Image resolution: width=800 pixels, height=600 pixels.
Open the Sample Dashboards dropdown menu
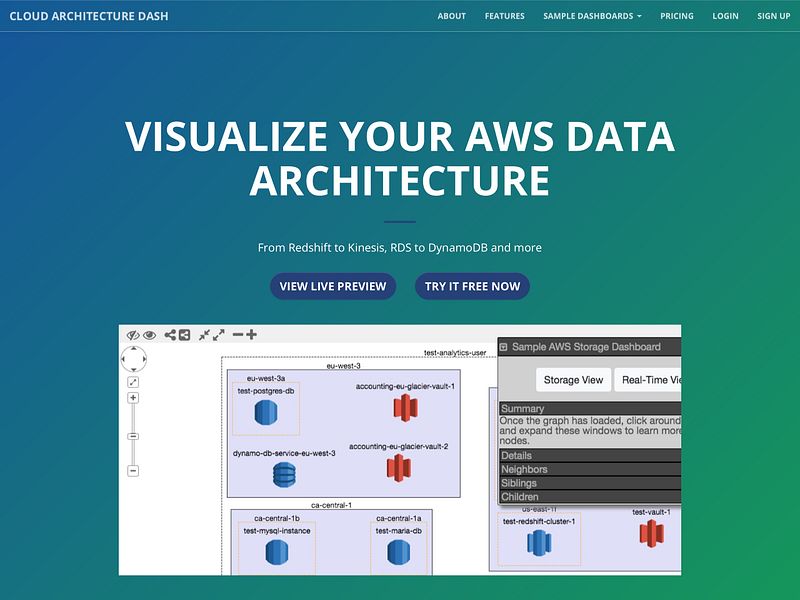pos(592,16)
